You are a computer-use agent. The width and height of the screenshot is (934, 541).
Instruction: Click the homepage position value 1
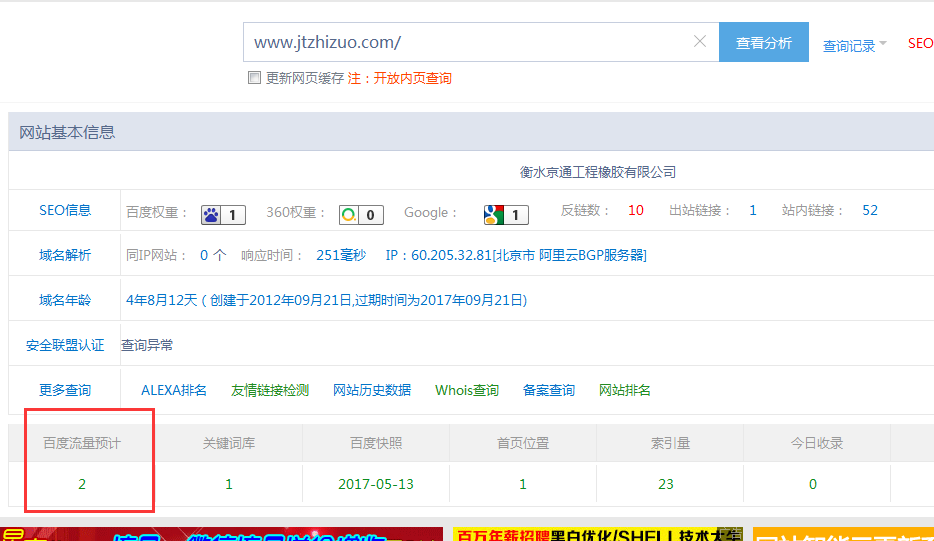(x=523, y=484)
